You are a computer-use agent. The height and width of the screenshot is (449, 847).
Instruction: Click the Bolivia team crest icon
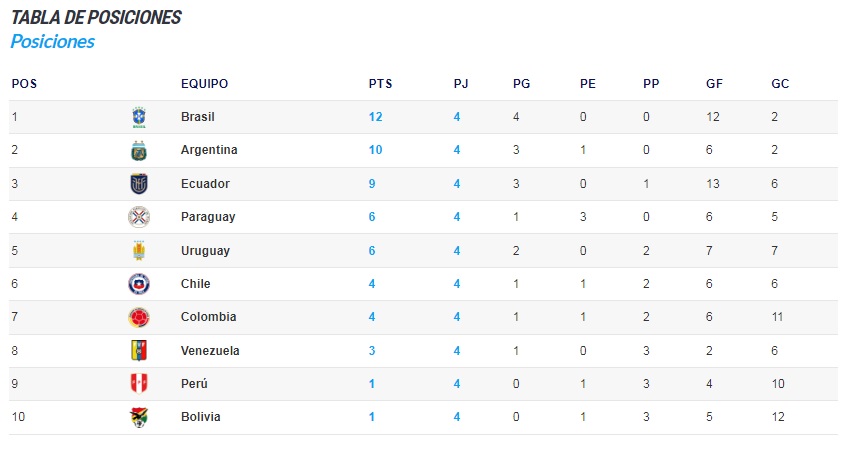(x=139, y=417)
